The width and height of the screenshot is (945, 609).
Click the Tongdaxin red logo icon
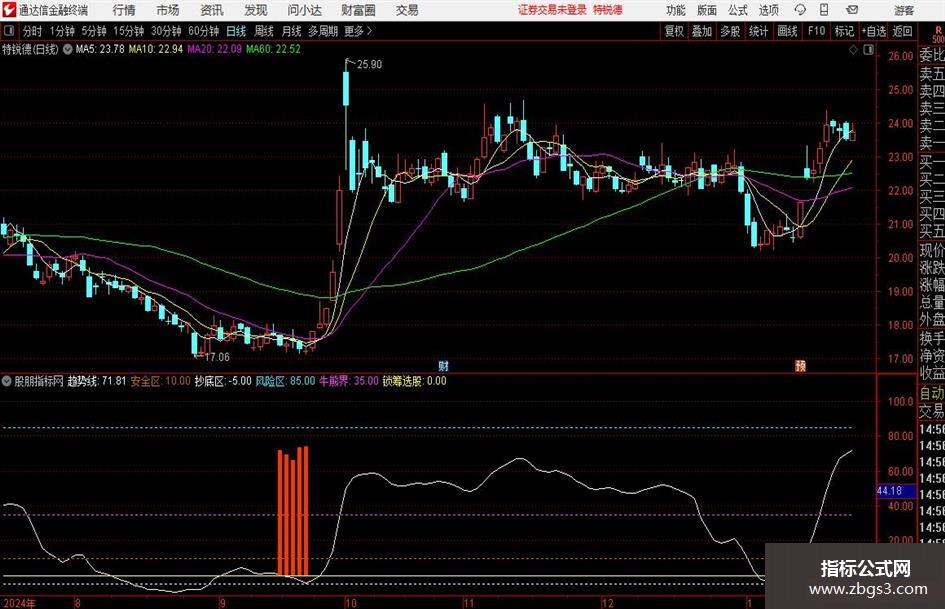(9, 10)
